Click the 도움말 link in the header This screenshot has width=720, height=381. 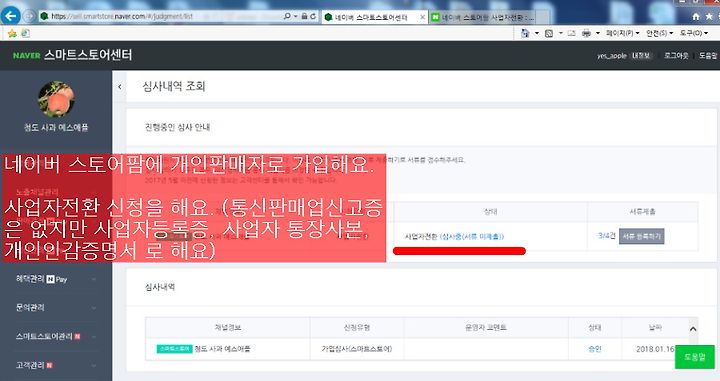pyautogui.click(x=708, y=56)
